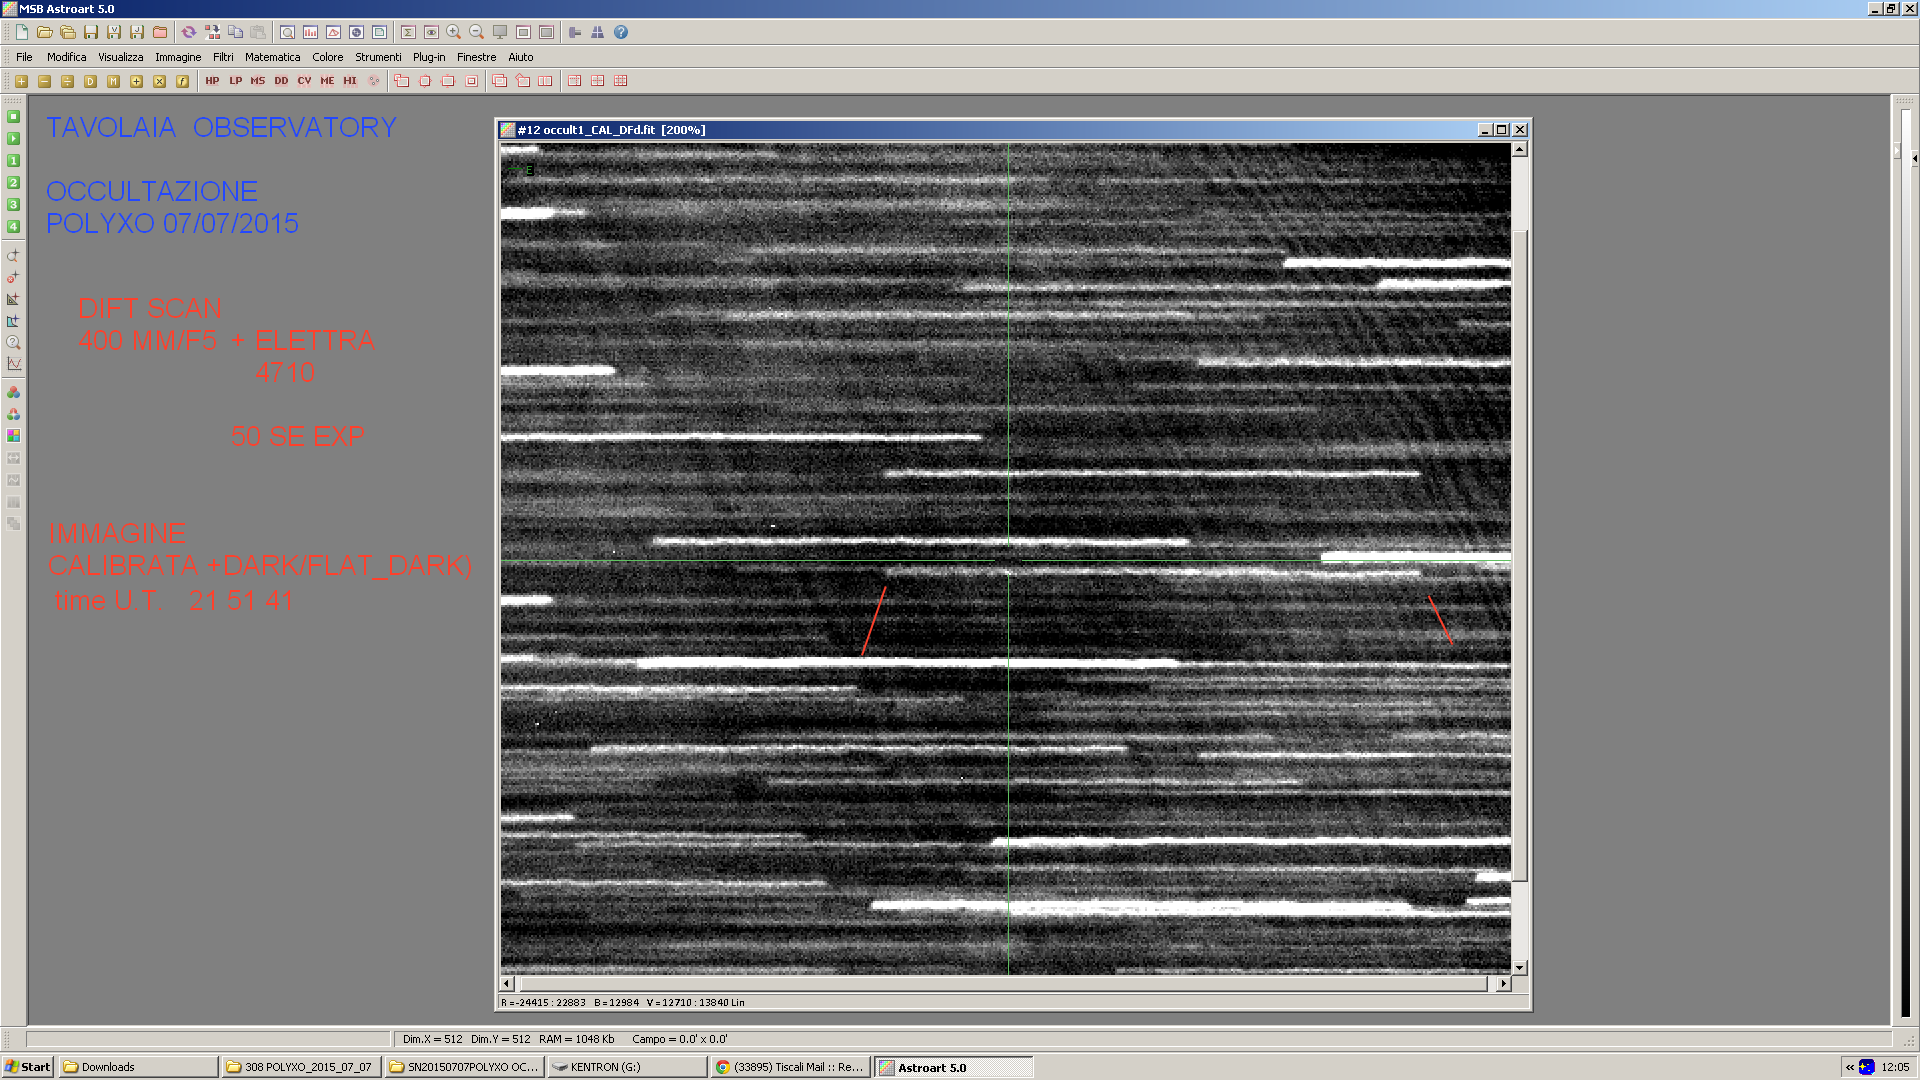The width and height of the screenshot is (1920, 1080).
Task: Click the Start button
Action: (28, 1067)
